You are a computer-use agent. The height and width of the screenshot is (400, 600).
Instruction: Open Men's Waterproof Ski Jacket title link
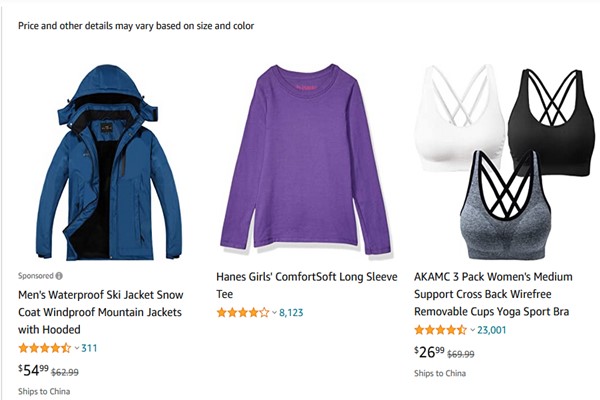100,312
